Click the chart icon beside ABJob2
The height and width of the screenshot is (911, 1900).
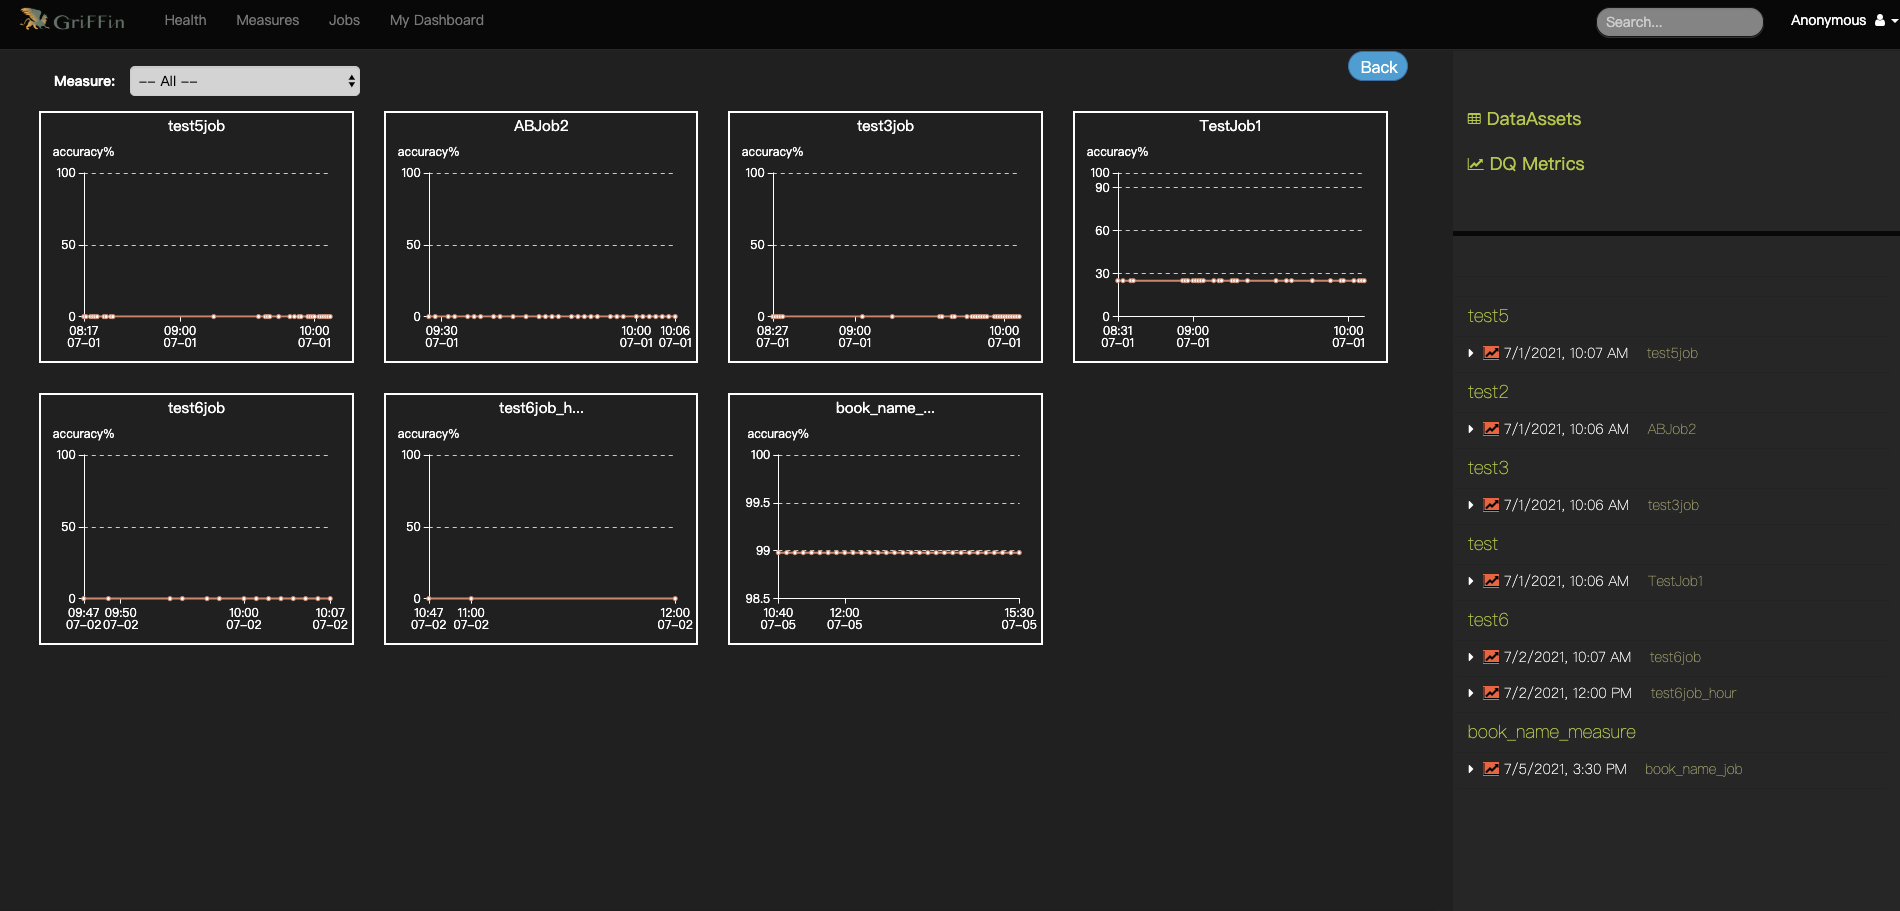pos(1491,428)
